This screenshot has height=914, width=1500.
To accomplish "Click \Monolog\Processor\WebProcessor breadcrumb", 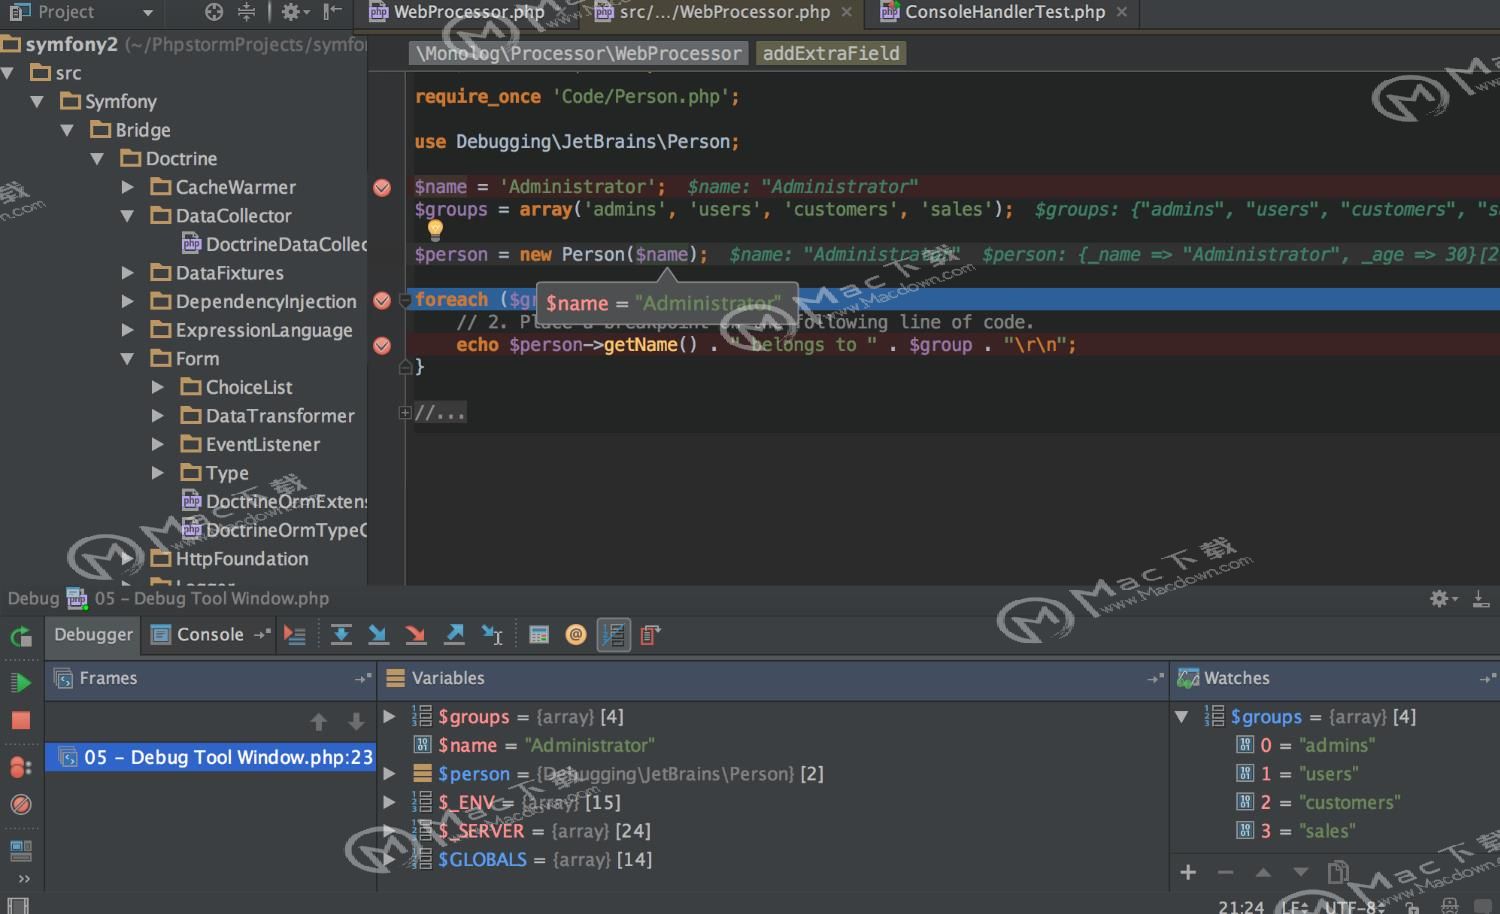I will coord(579,54).
